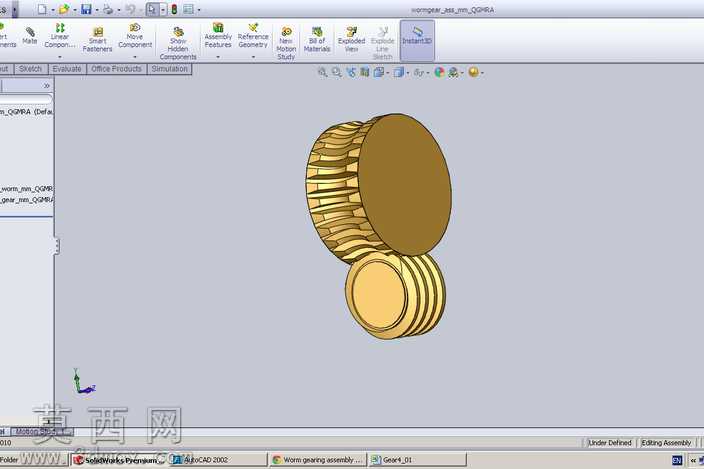Screen dimensions: 704x469
Task: Switch to the Simulation tab
Action: 169,69
